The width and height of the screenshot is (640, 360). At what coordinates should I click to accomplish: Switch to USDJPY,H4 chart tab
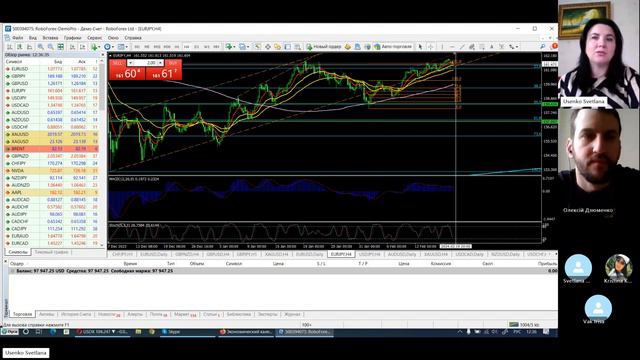coord(369,254)
